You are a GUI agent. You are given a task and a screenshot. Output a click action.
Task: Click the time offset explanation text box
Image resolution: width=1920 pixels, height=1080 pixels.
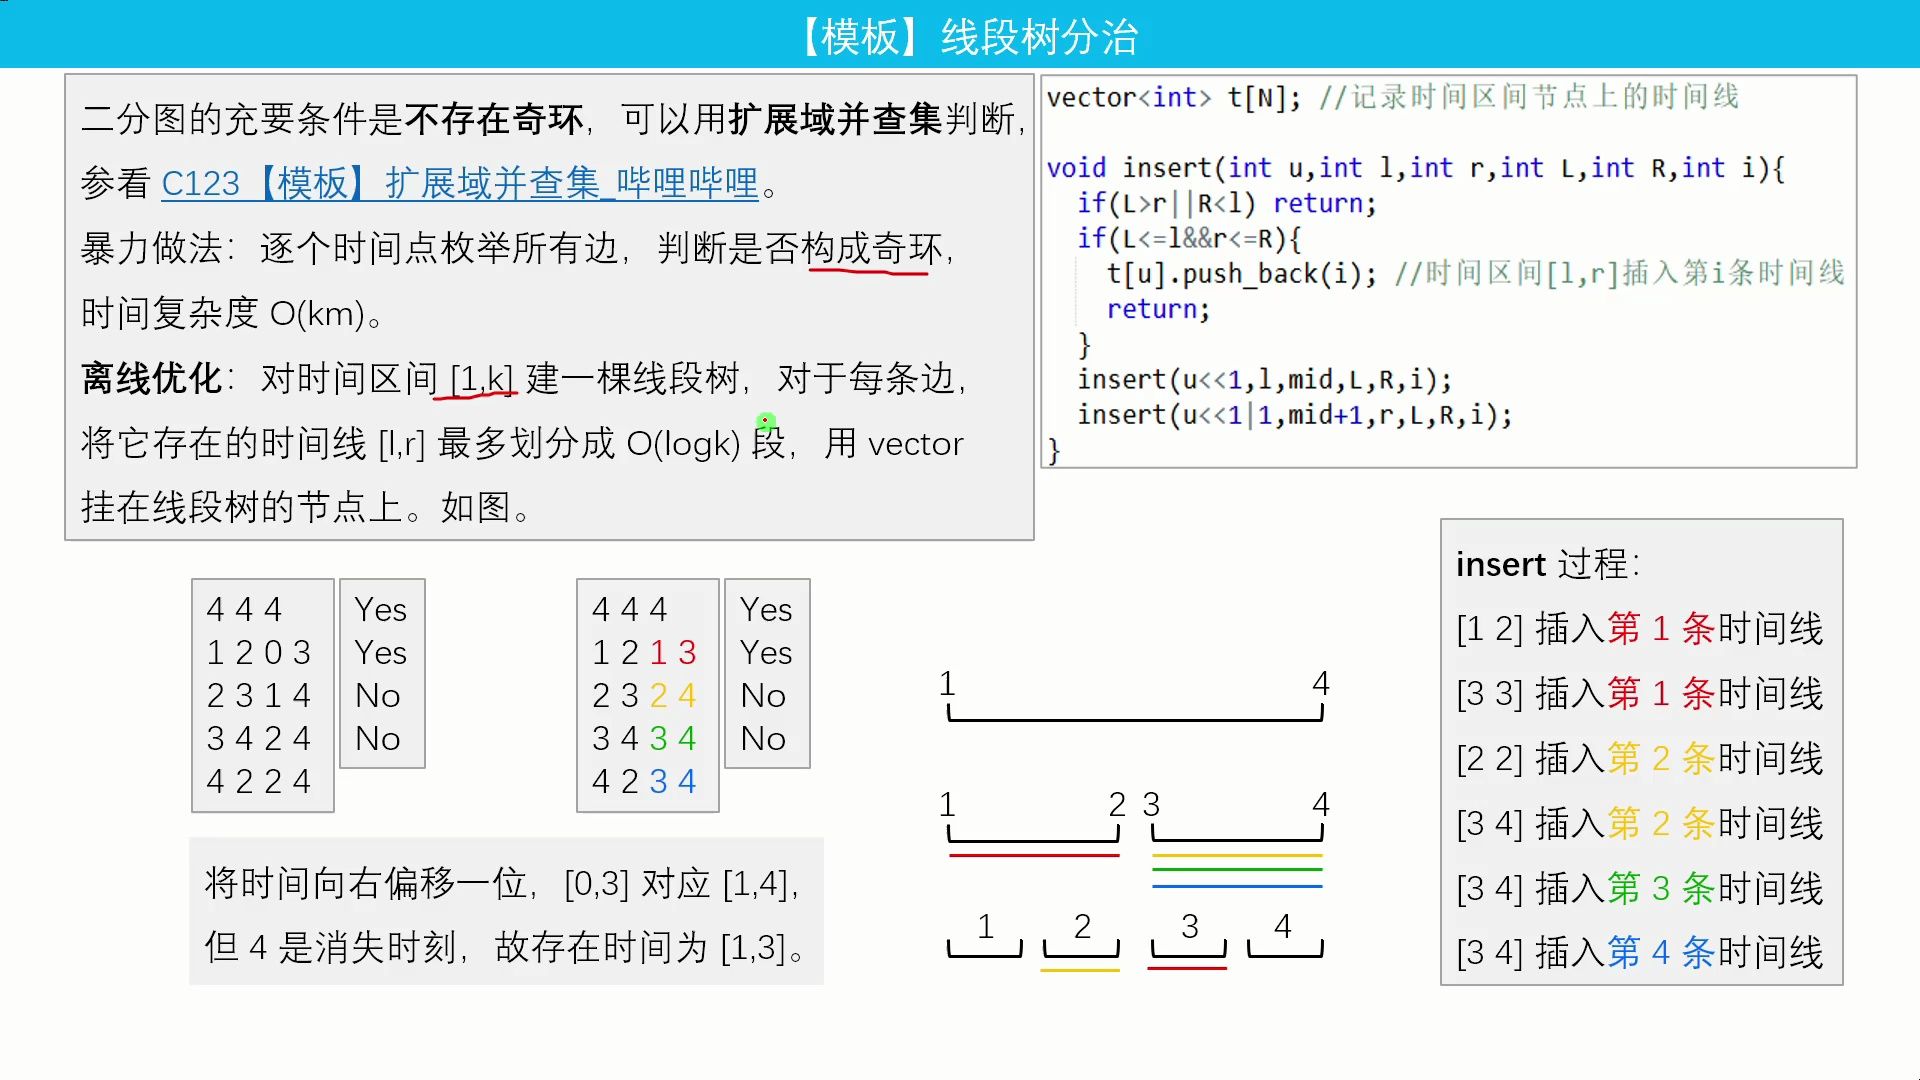[x=510, y=915]
